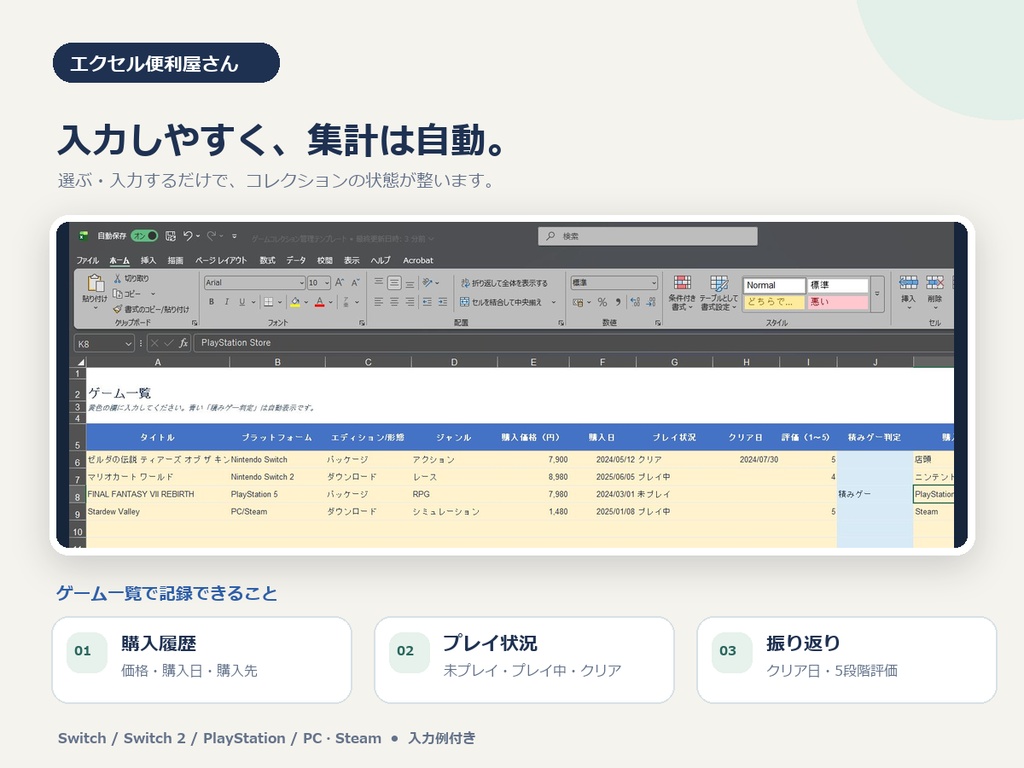This screenshot has width=1024, height=768.
Task: Apply the yellow fill color bucket
Action: coord(295,302)
